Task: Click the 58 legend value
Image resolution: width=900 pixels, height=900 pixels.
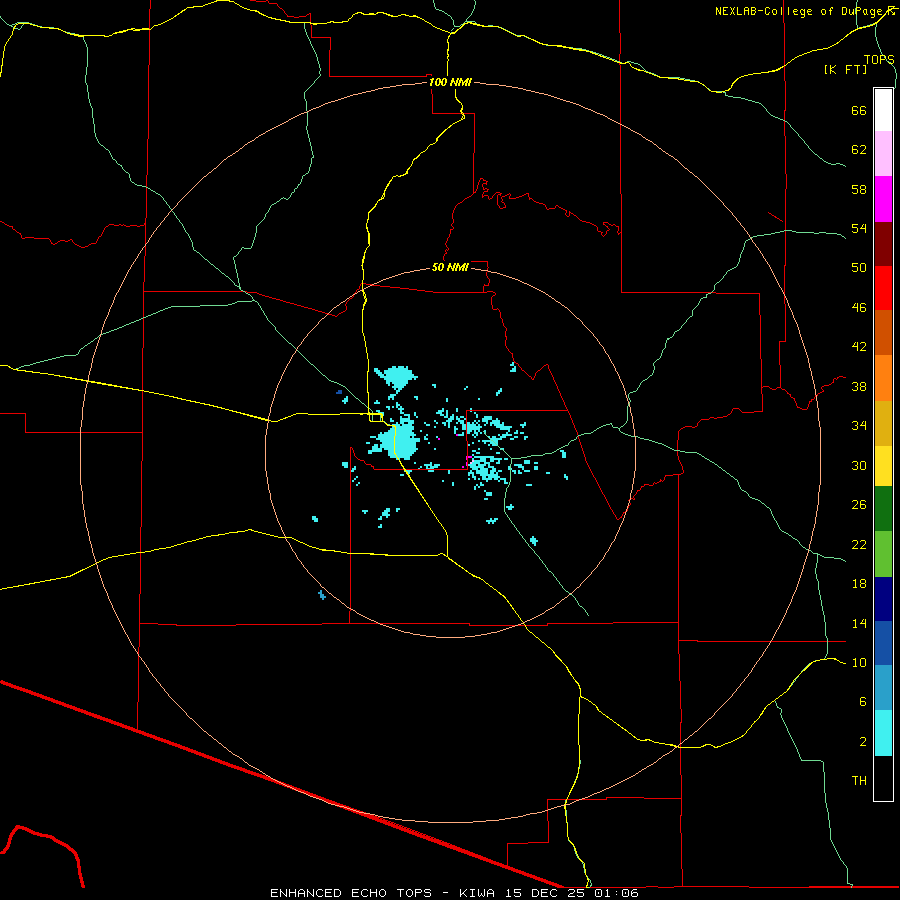Action: tap(859, 189)
